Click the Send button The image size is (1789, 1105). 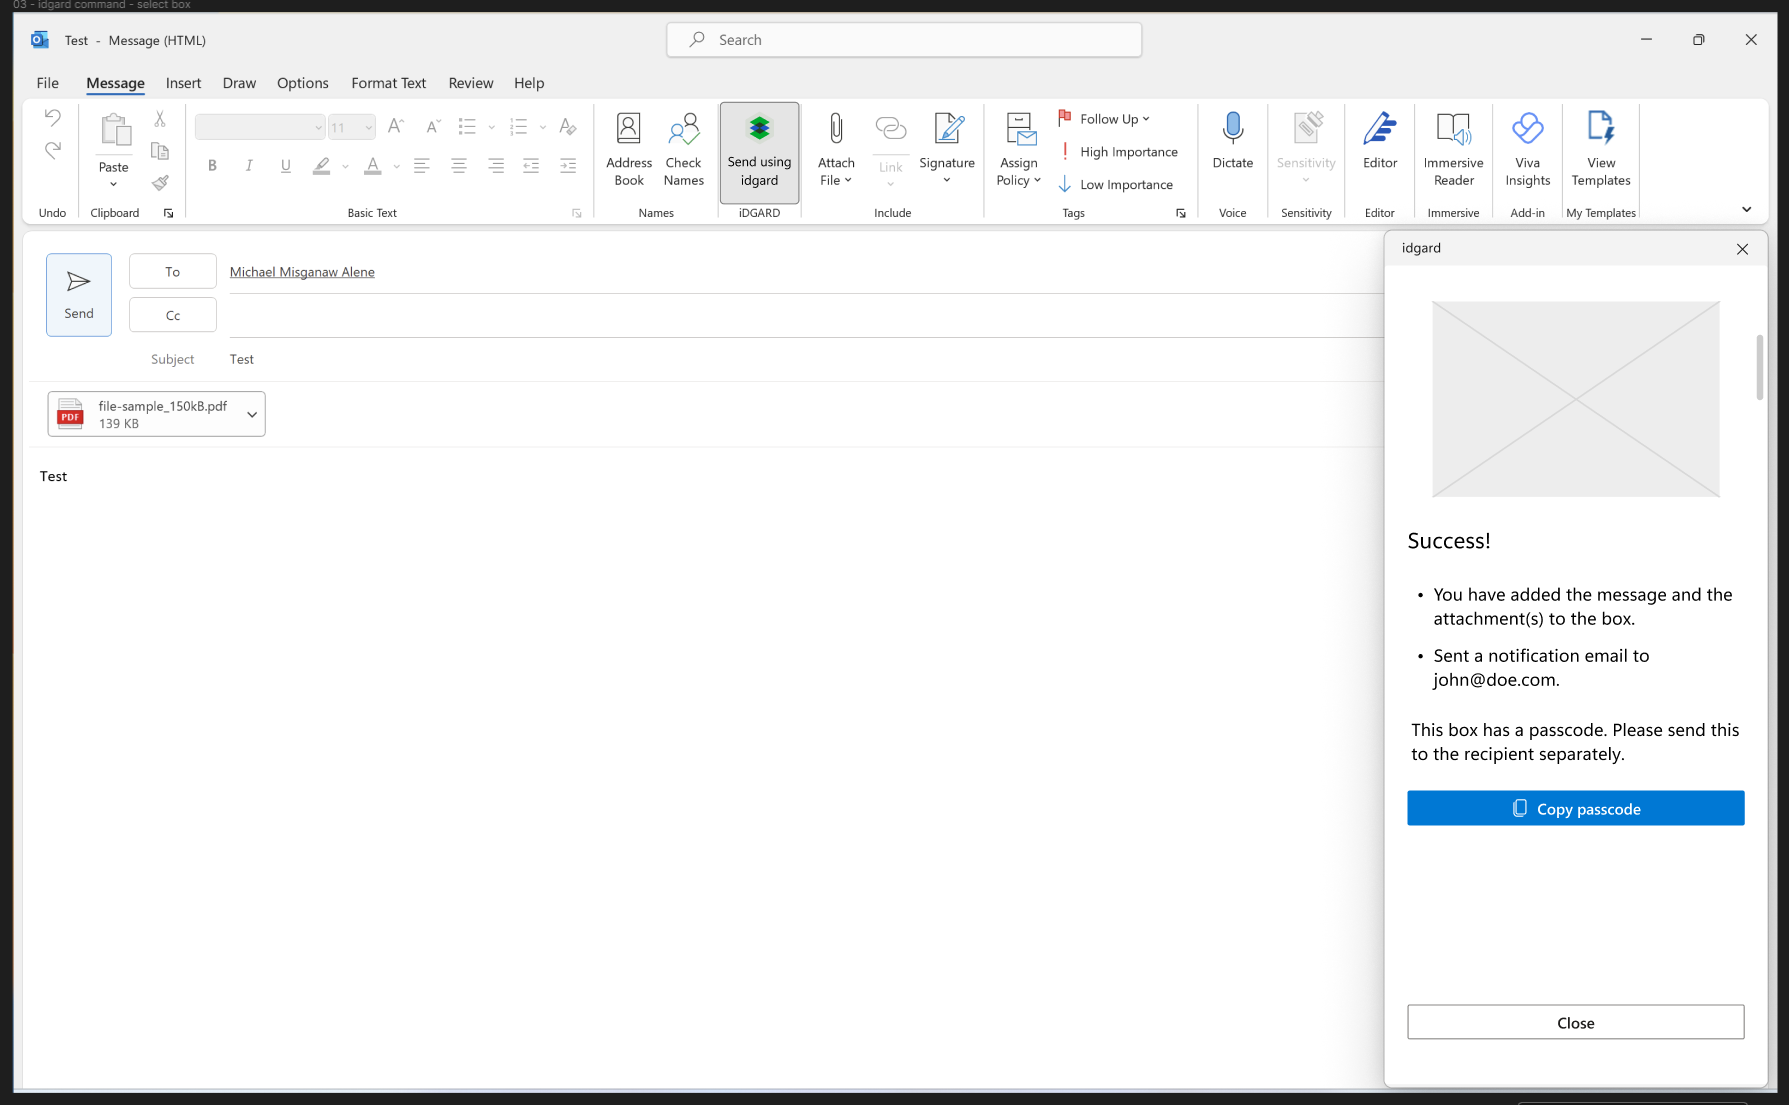[79, 295]
